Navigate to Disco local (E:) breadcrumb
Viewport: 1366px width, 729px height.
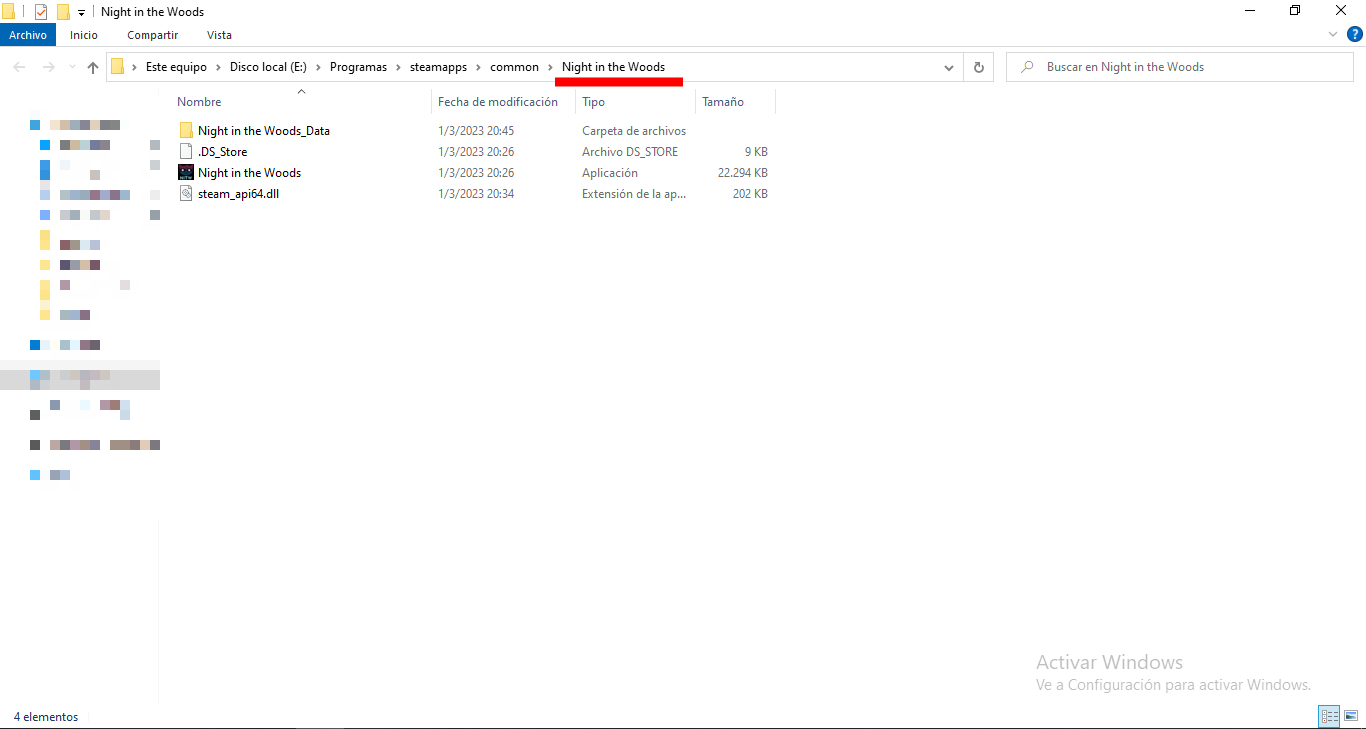point(268,67)
